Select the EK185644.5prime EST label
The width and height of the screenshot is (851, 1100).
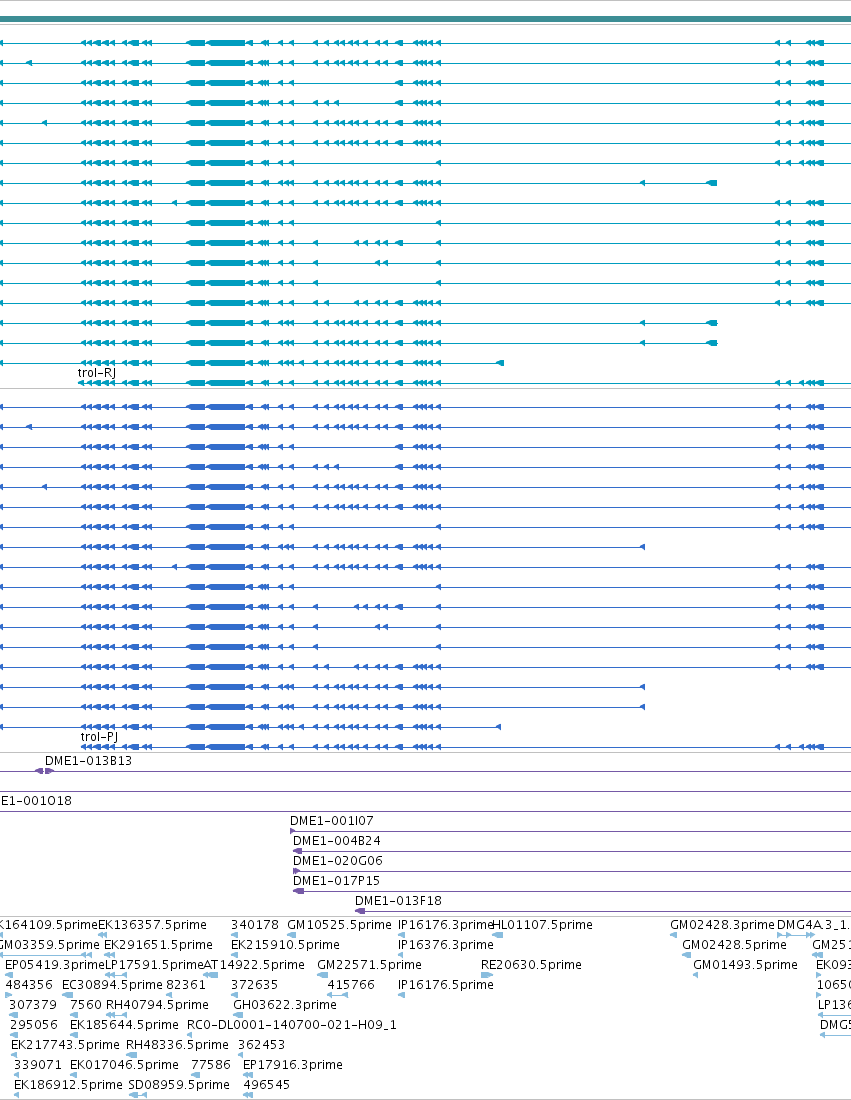tap(124, 1024)
